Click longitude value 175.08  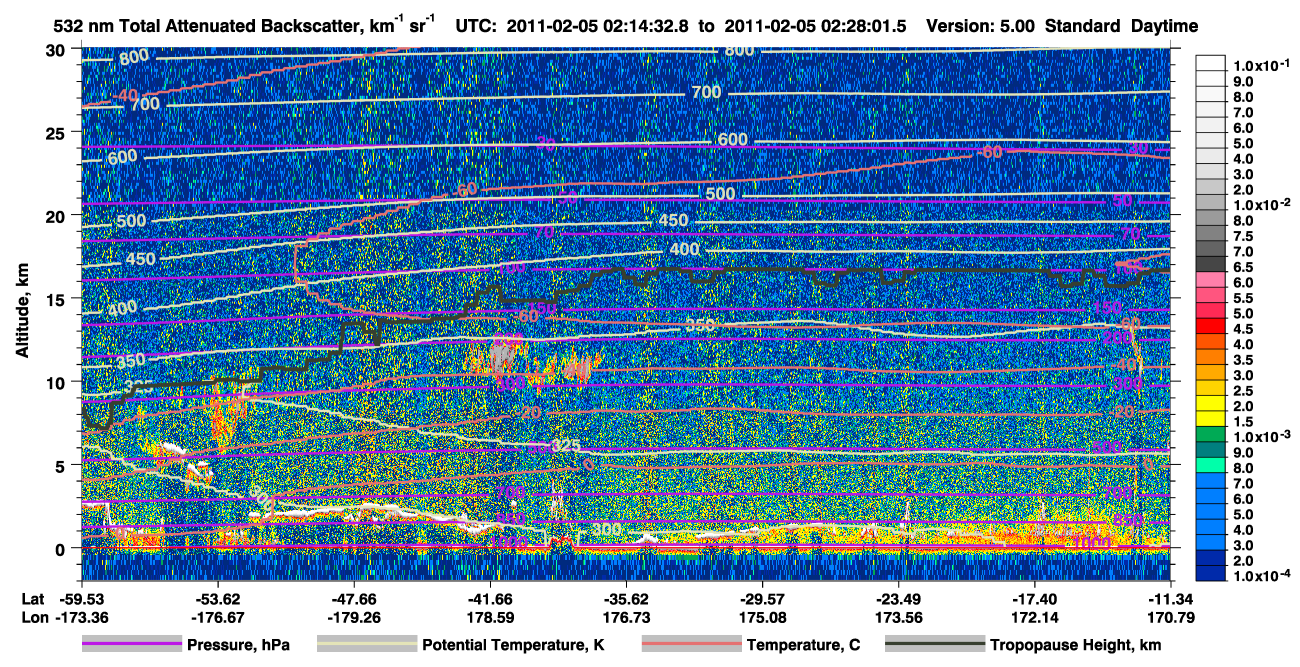coord(762,617)
